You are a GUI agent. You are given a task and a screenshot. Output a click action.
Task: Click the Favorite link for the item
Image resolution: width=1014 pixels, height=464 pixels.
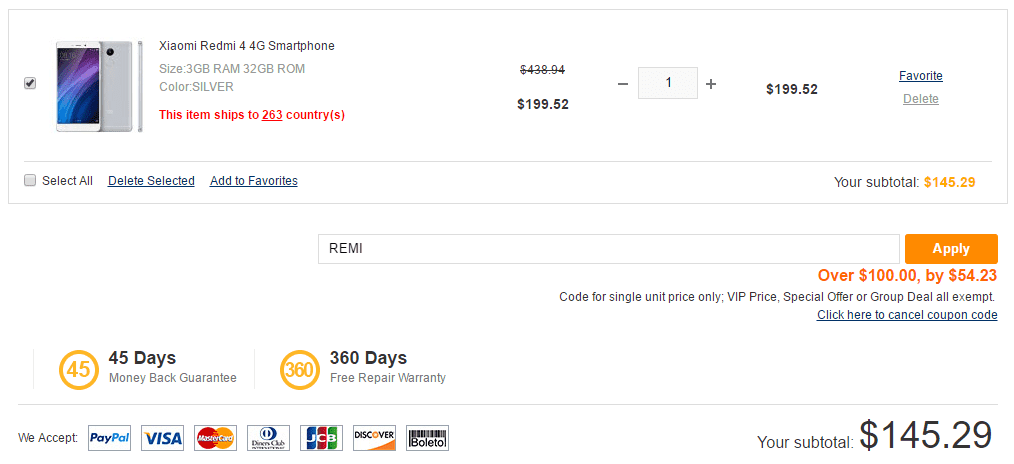click(x=920, y=76)
